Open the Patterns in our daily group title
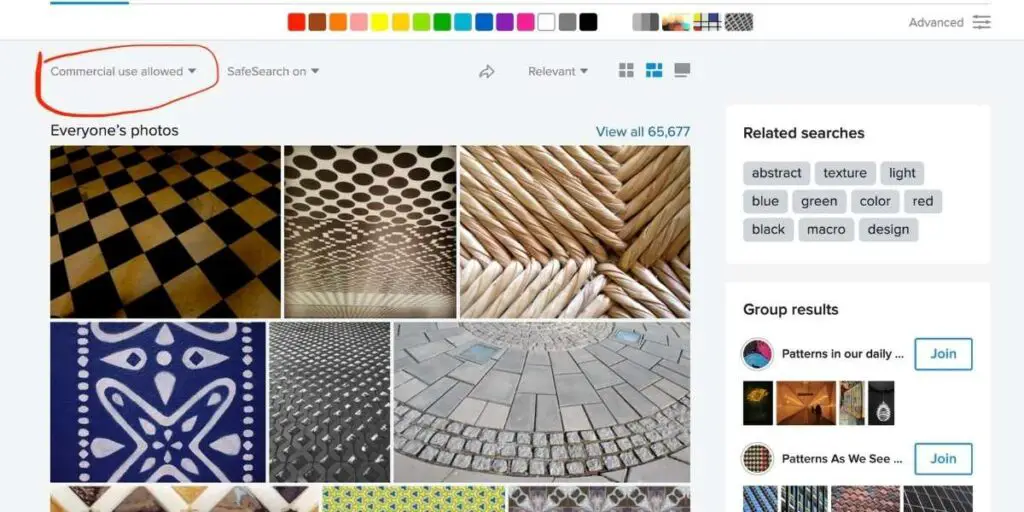Screen dimensions: 1024x512 [842, 354]
